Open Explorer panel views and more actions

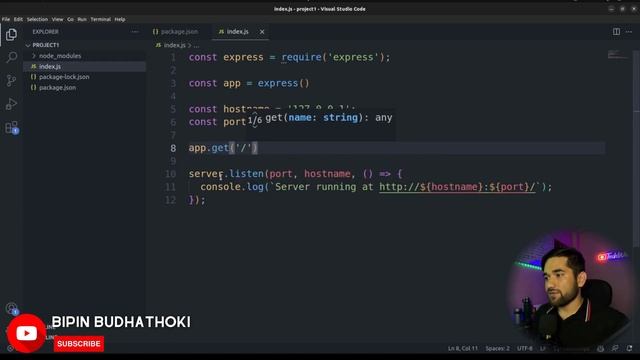[x=135, y=32]
